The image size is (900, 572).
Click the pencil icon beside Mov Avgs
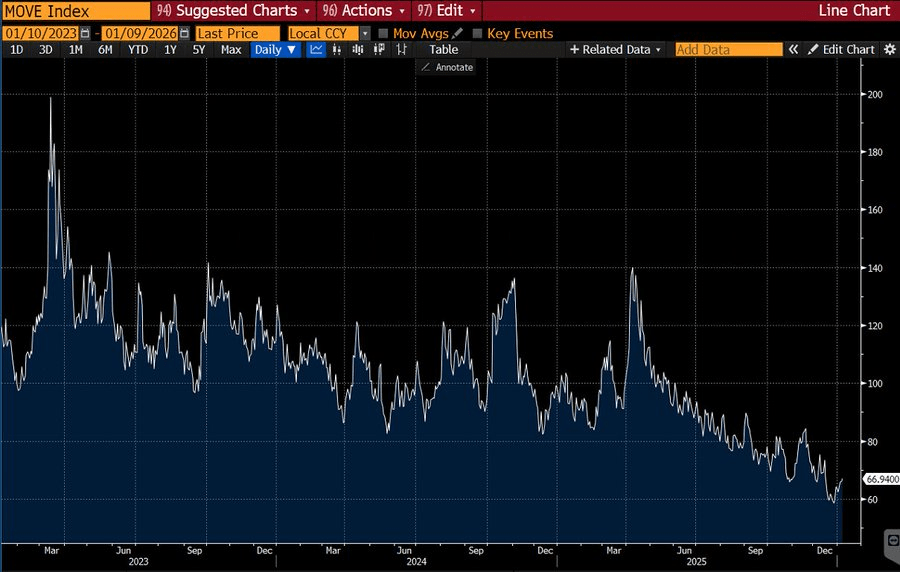[x=458, y=33]
